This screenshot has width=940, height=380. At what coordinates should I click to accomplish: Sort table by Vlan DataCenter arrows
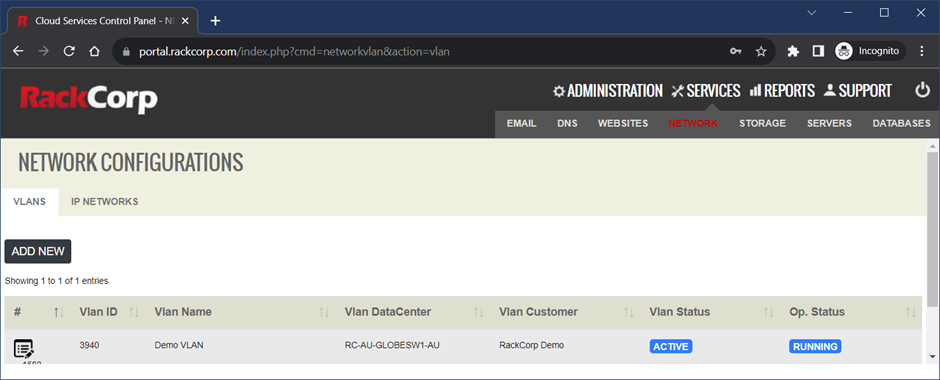[478, 312]
